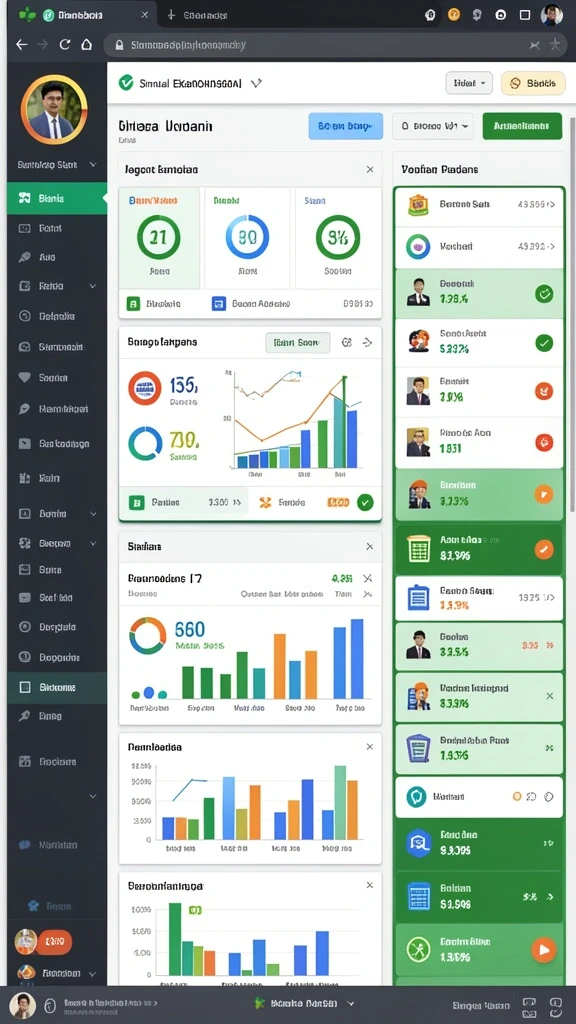The height and width of the screenshot is (1024, 576).
Task: Open the orange round extension in browser toolbar
Action: [454, 14]
